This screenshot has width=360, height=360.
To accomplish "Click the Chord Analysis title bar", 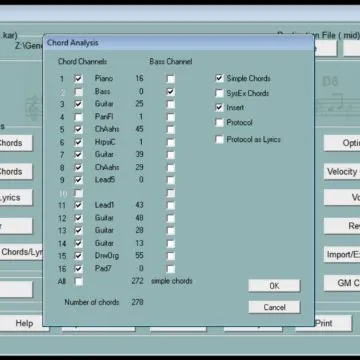I will [178, 43].
